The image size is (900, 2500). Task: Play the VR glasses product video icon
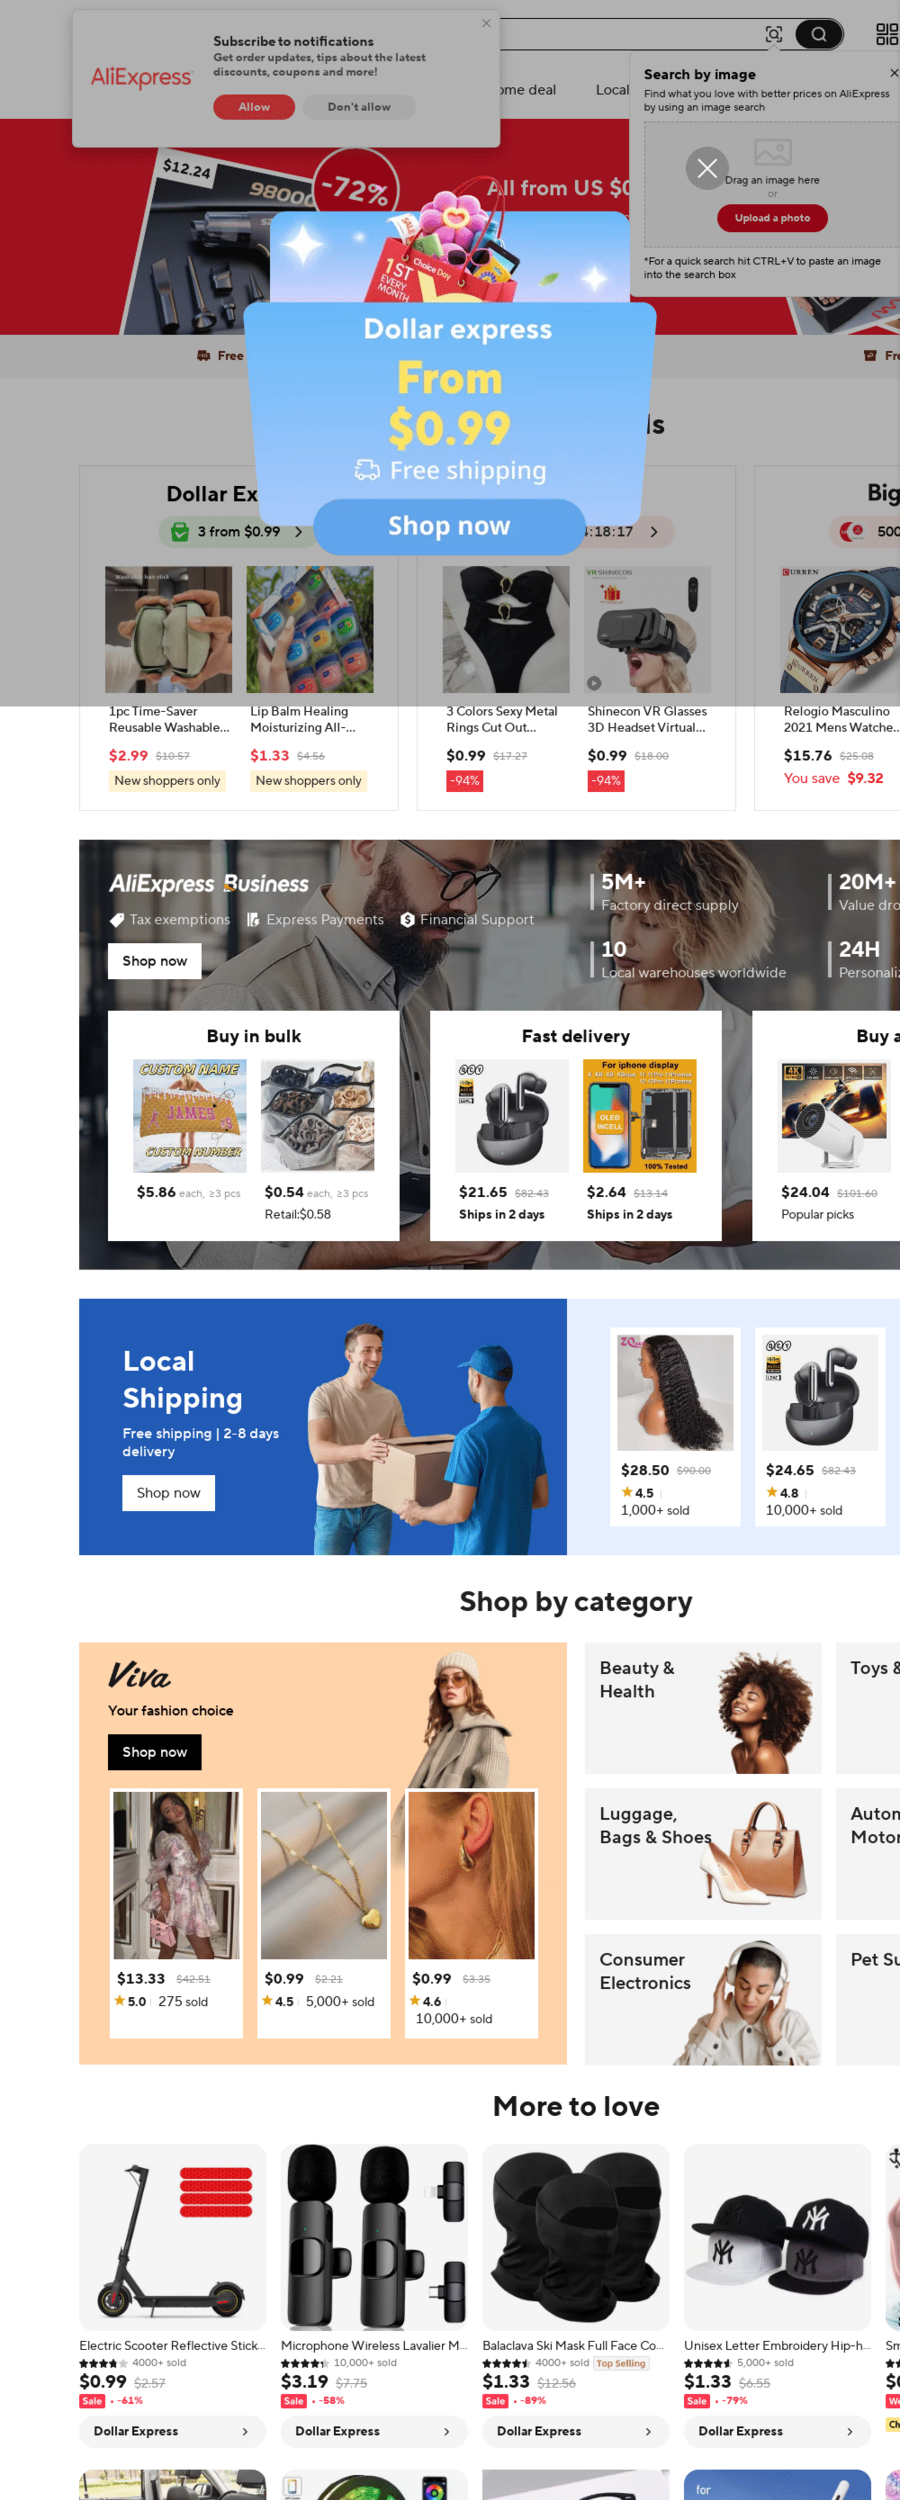[x=594, y=683]
